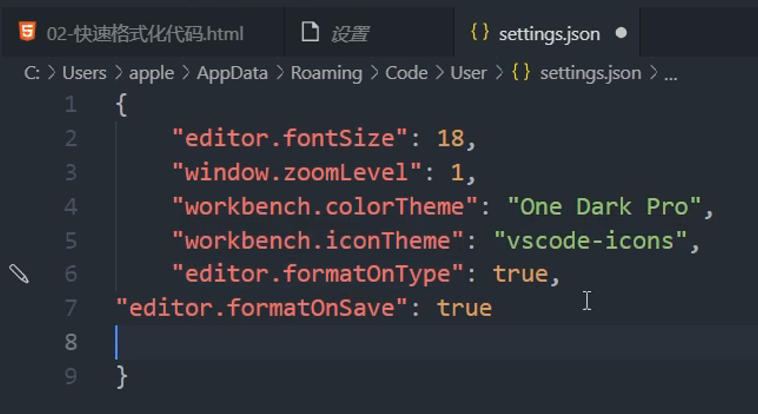Open the Roaming breadcrumb segment
The image size is (758, 414).
(326, 74)
